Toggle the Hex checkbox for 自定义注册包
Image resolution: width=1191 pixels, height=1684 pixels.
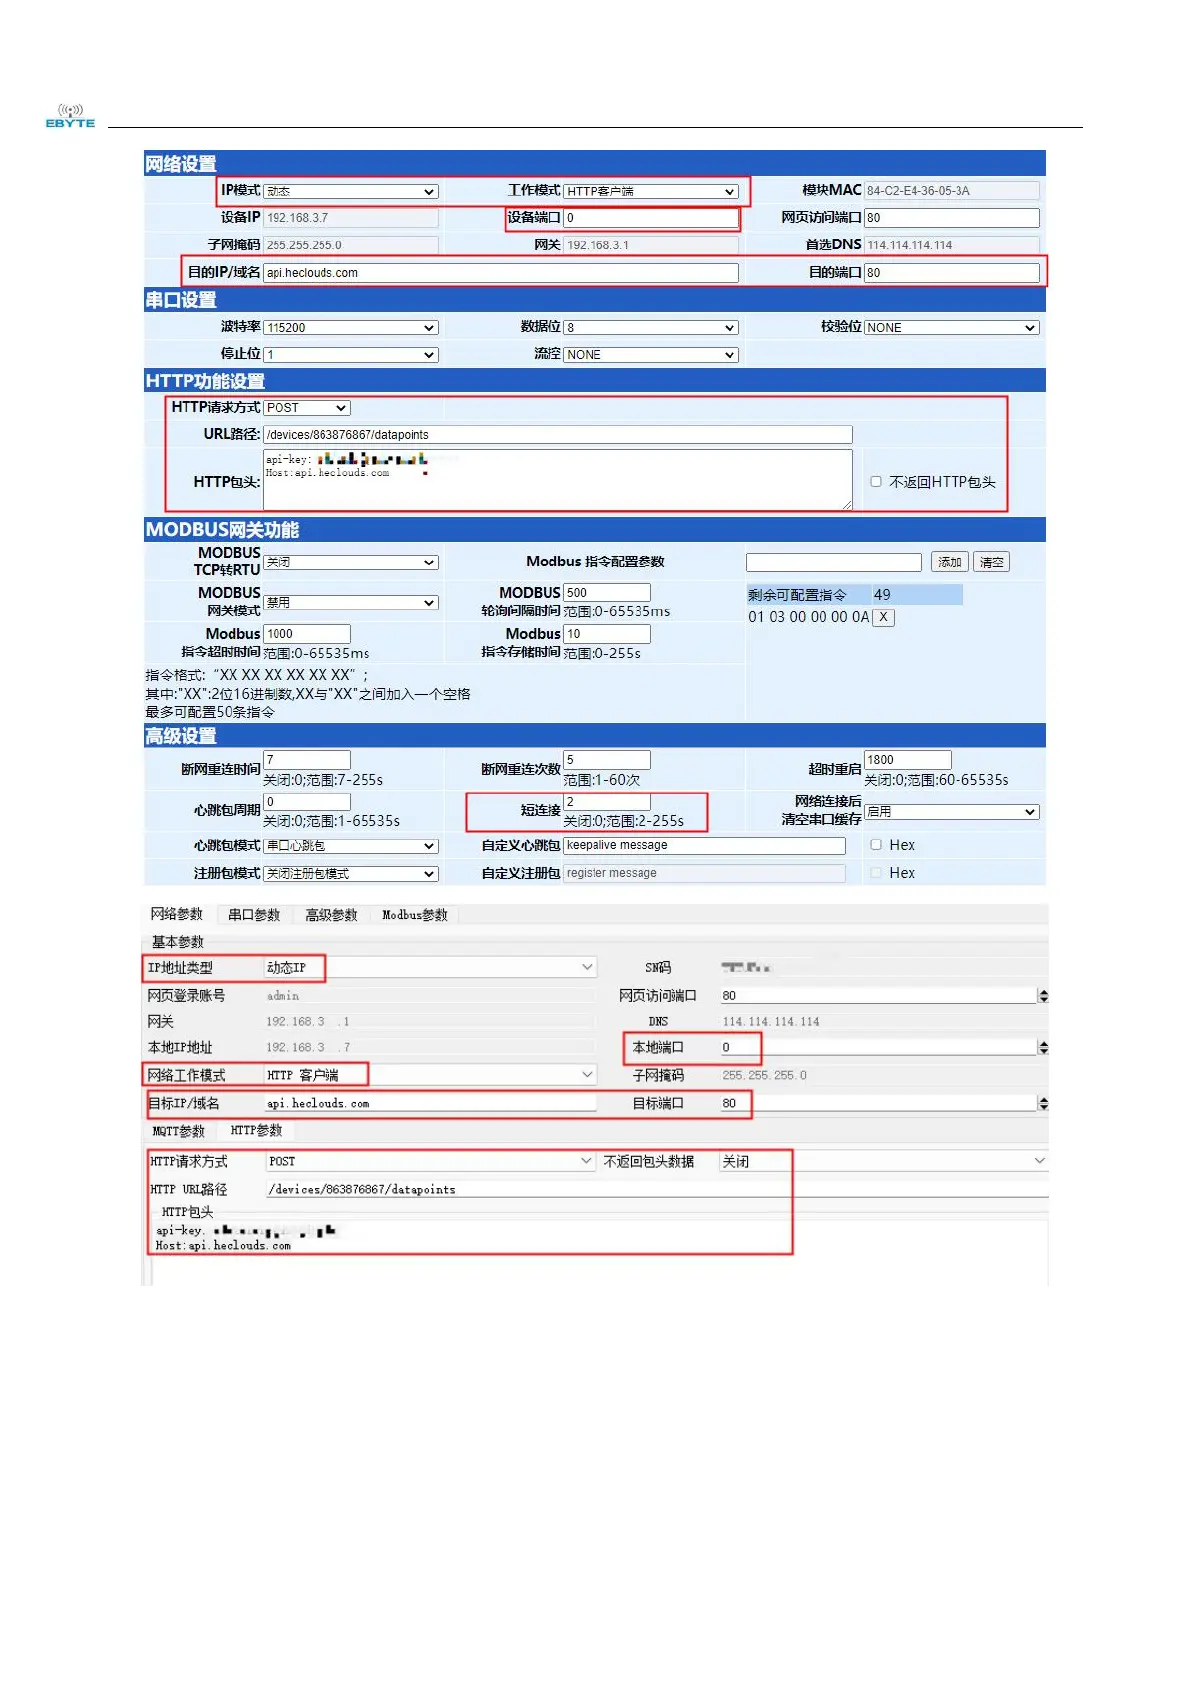tap(876, 872)
